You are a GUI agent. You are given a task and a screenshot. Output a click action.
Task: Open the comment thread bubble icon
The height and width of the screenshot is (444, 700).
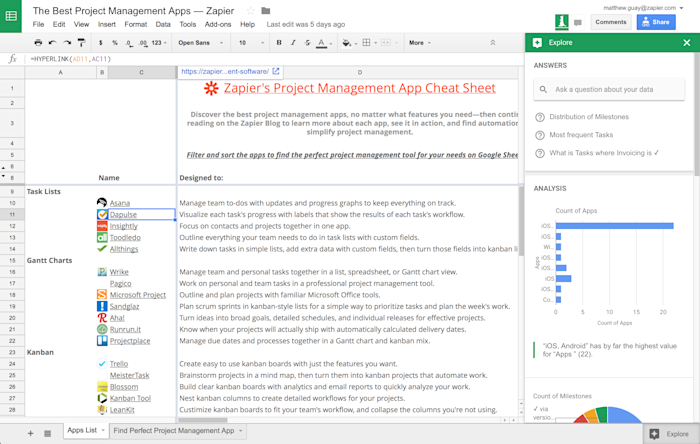coord(578,22)
